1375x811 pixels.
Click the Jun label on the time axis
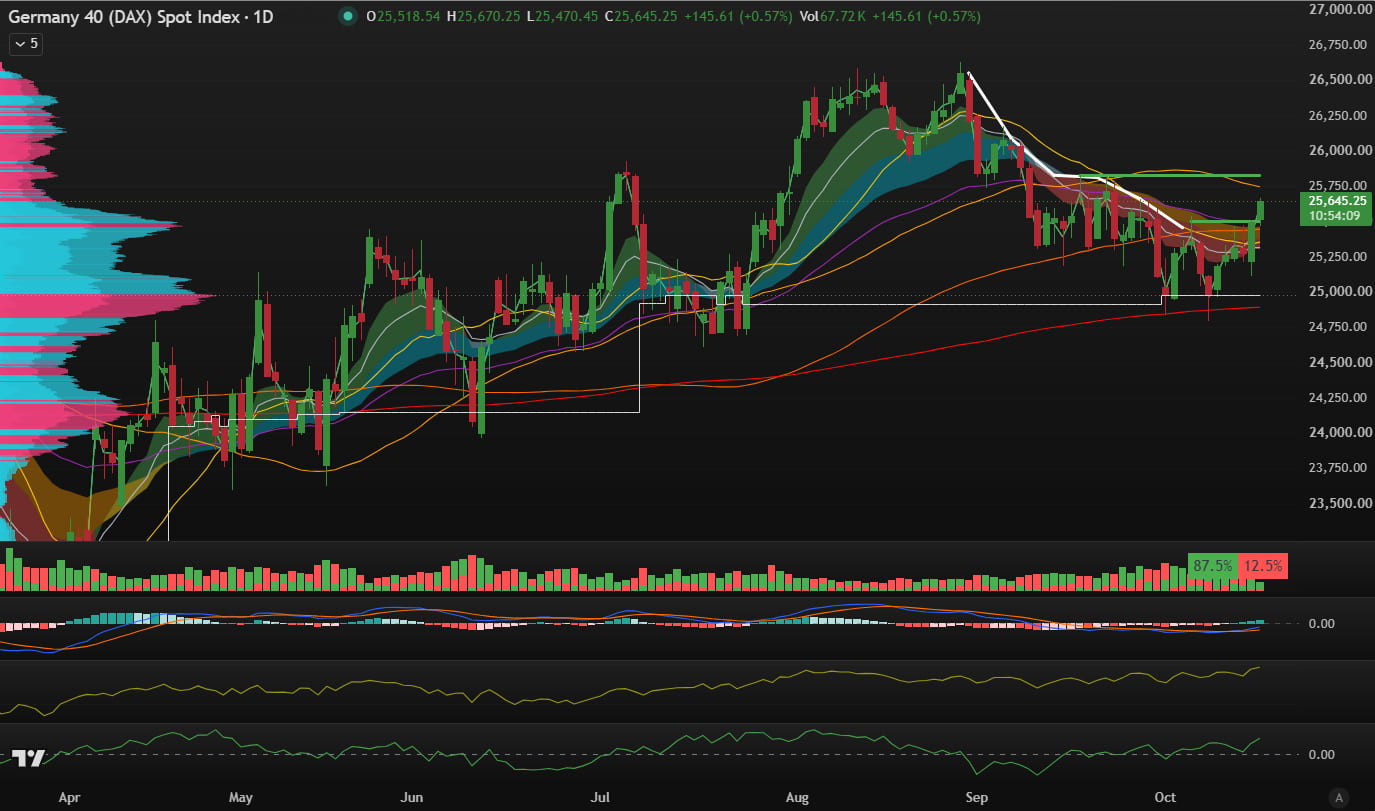click(x=411, y=798)
